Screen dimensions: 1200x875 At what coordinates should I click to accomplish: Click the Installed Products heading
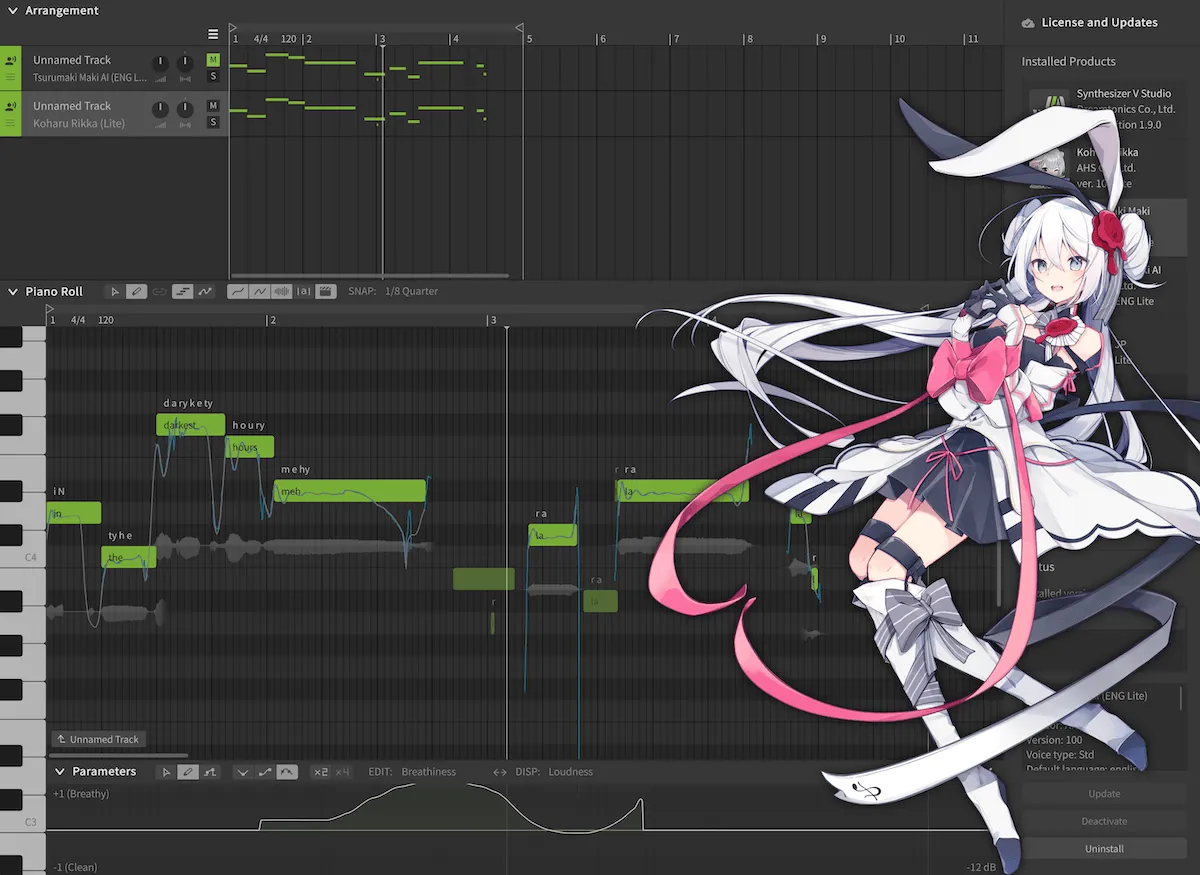pyautogui.click(x=1068, y=61)
